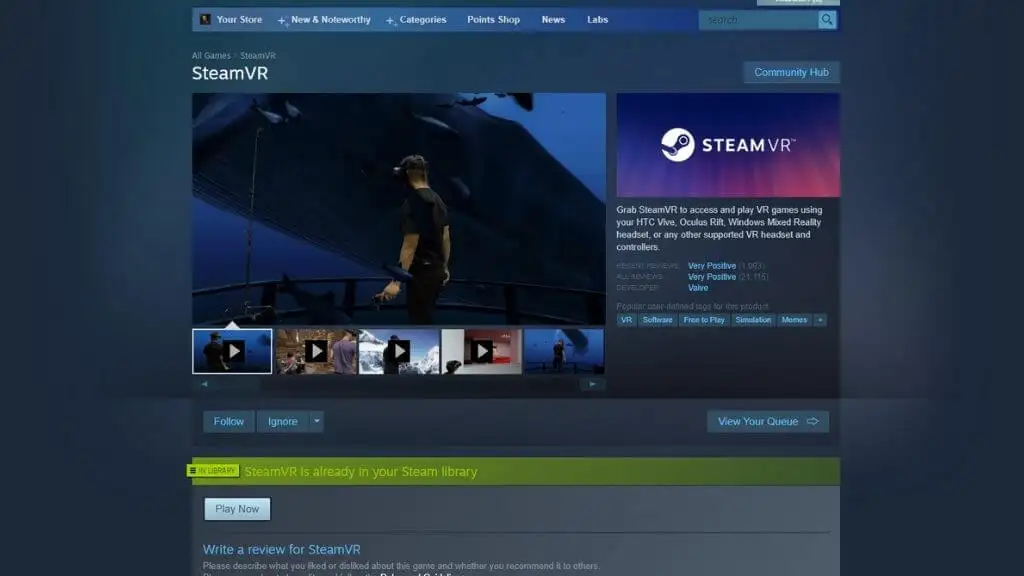
Task: Play the second video thumbnail with two people
Action: point(316,351)
